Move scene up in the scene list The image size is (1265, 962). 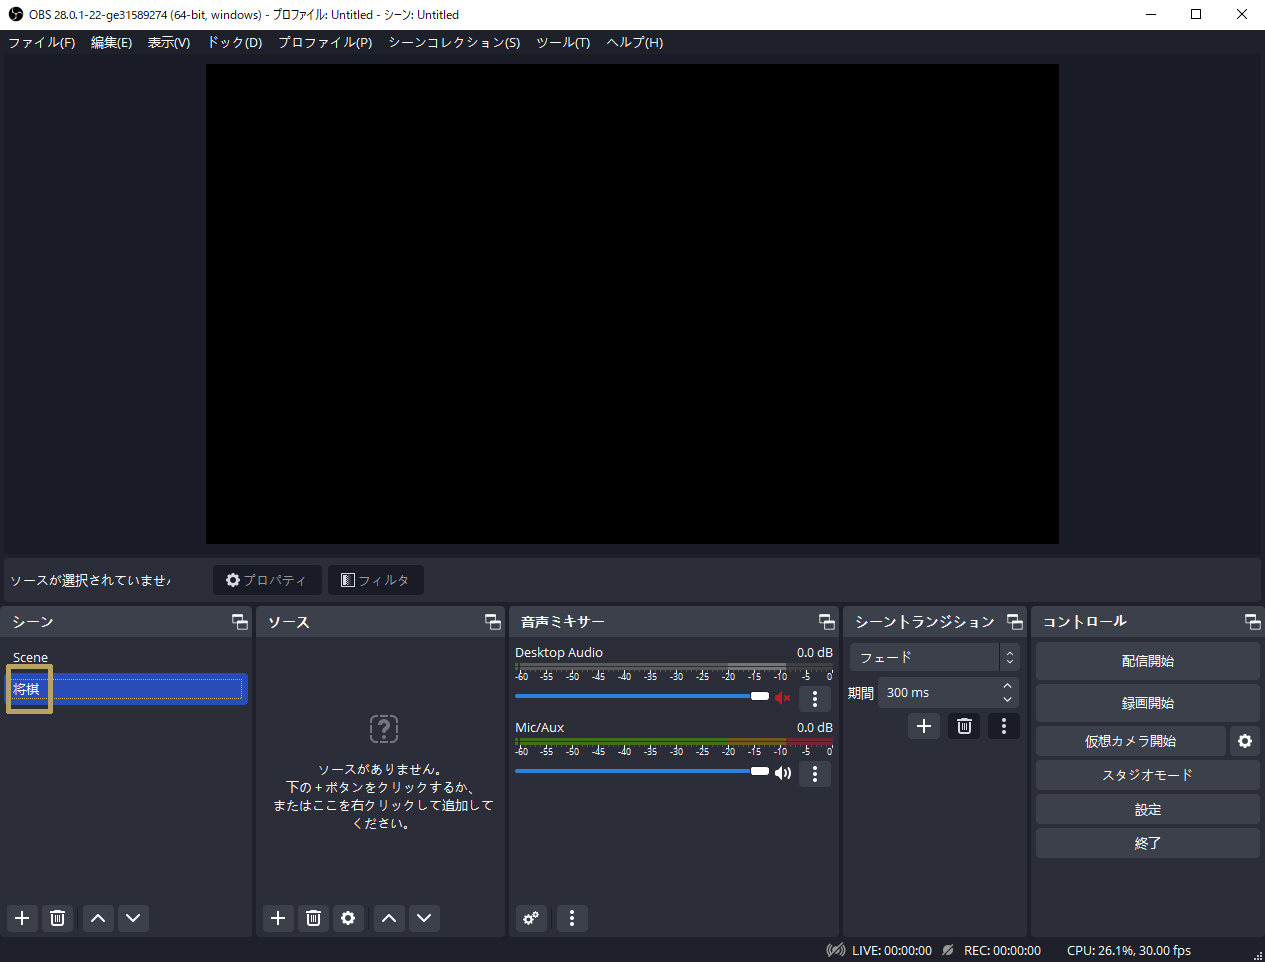(98, 918)
